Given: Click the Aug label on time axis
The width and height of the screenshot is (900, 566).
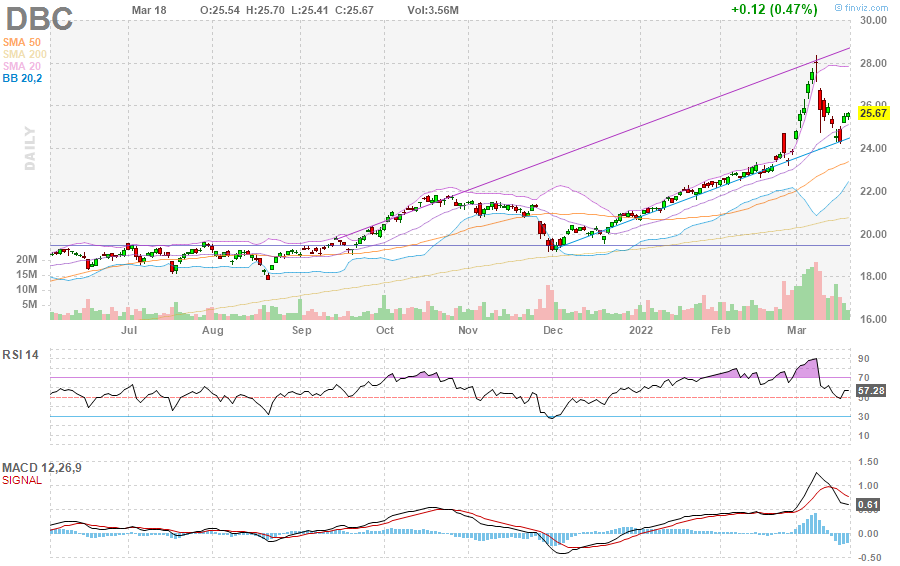Looking at the screenshot, I should pyautogui.click(x=213, y=330).
